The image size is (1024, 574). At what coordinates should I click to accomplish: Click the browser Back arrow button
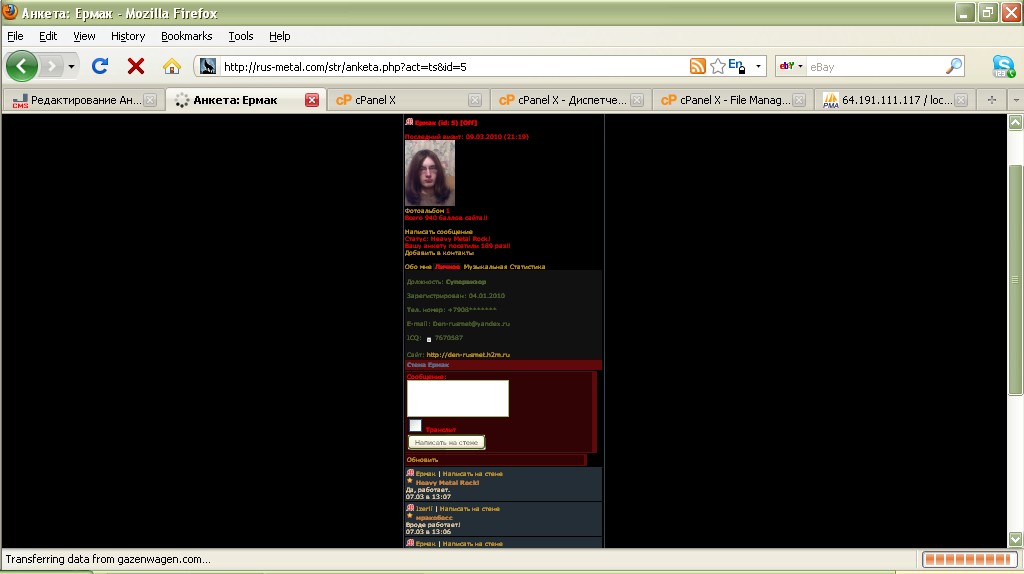click(x=22, y=67)
